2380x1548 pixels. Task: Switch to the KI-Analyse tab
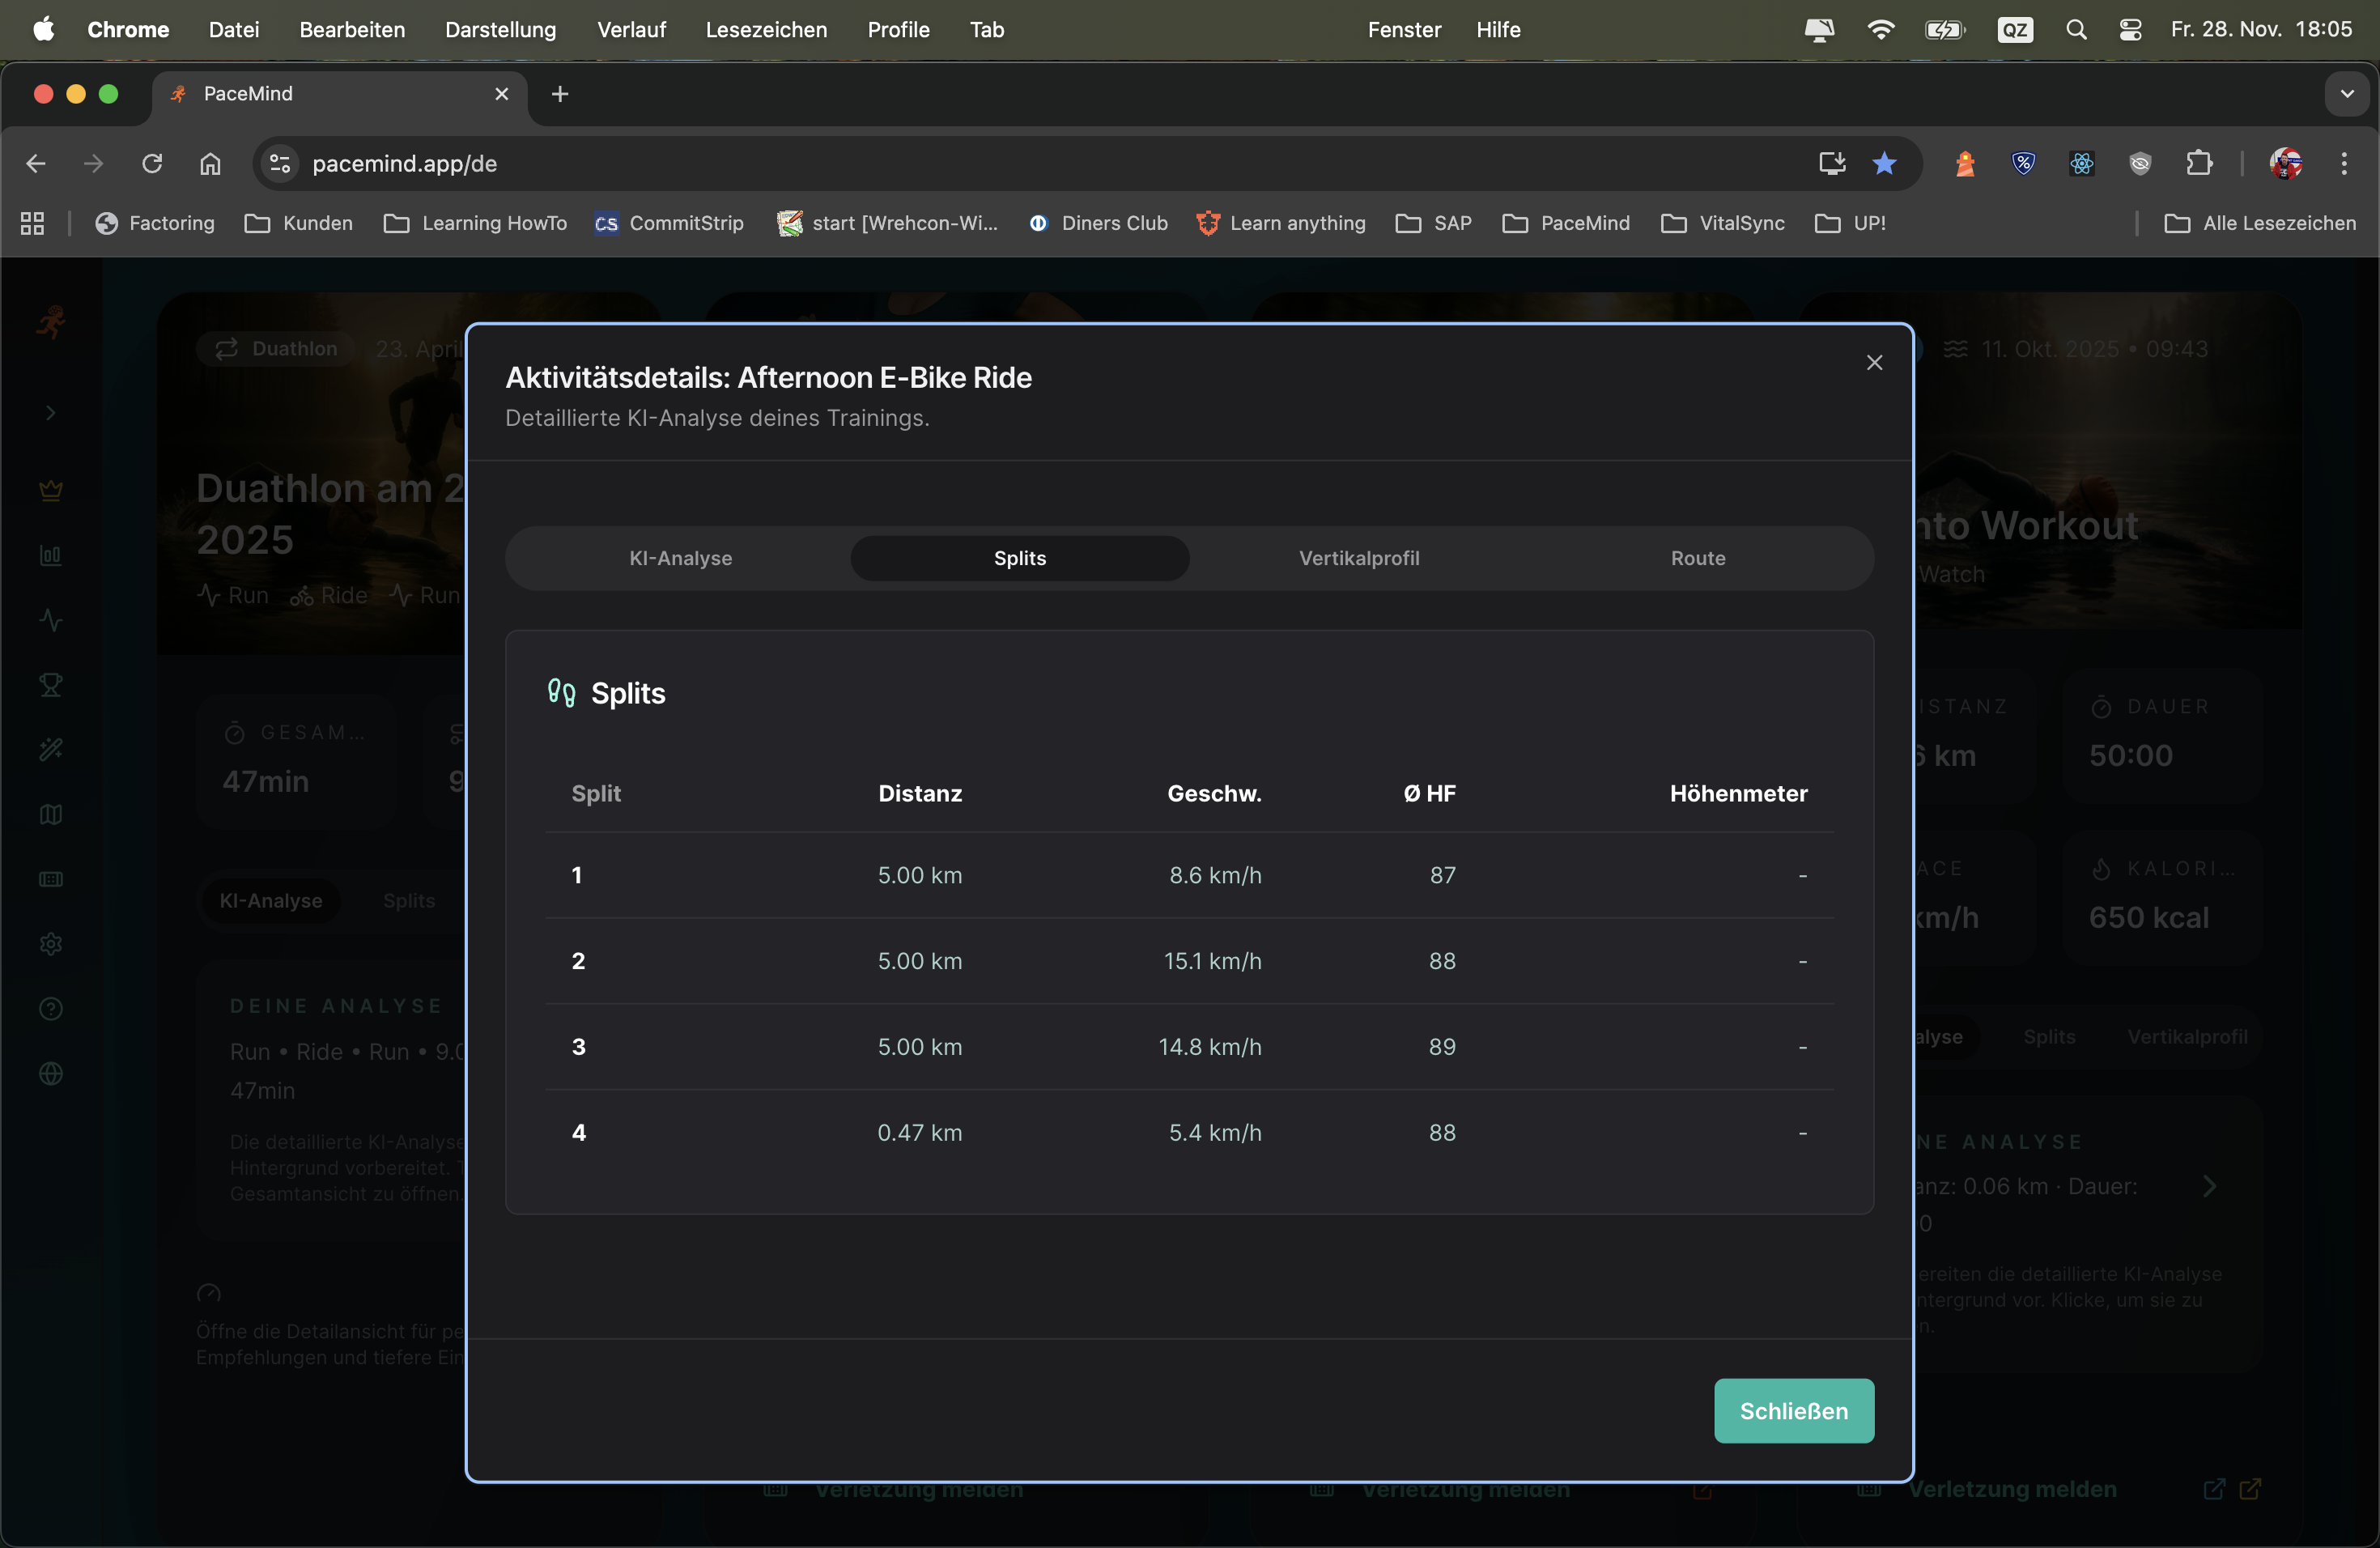(680, 558)
